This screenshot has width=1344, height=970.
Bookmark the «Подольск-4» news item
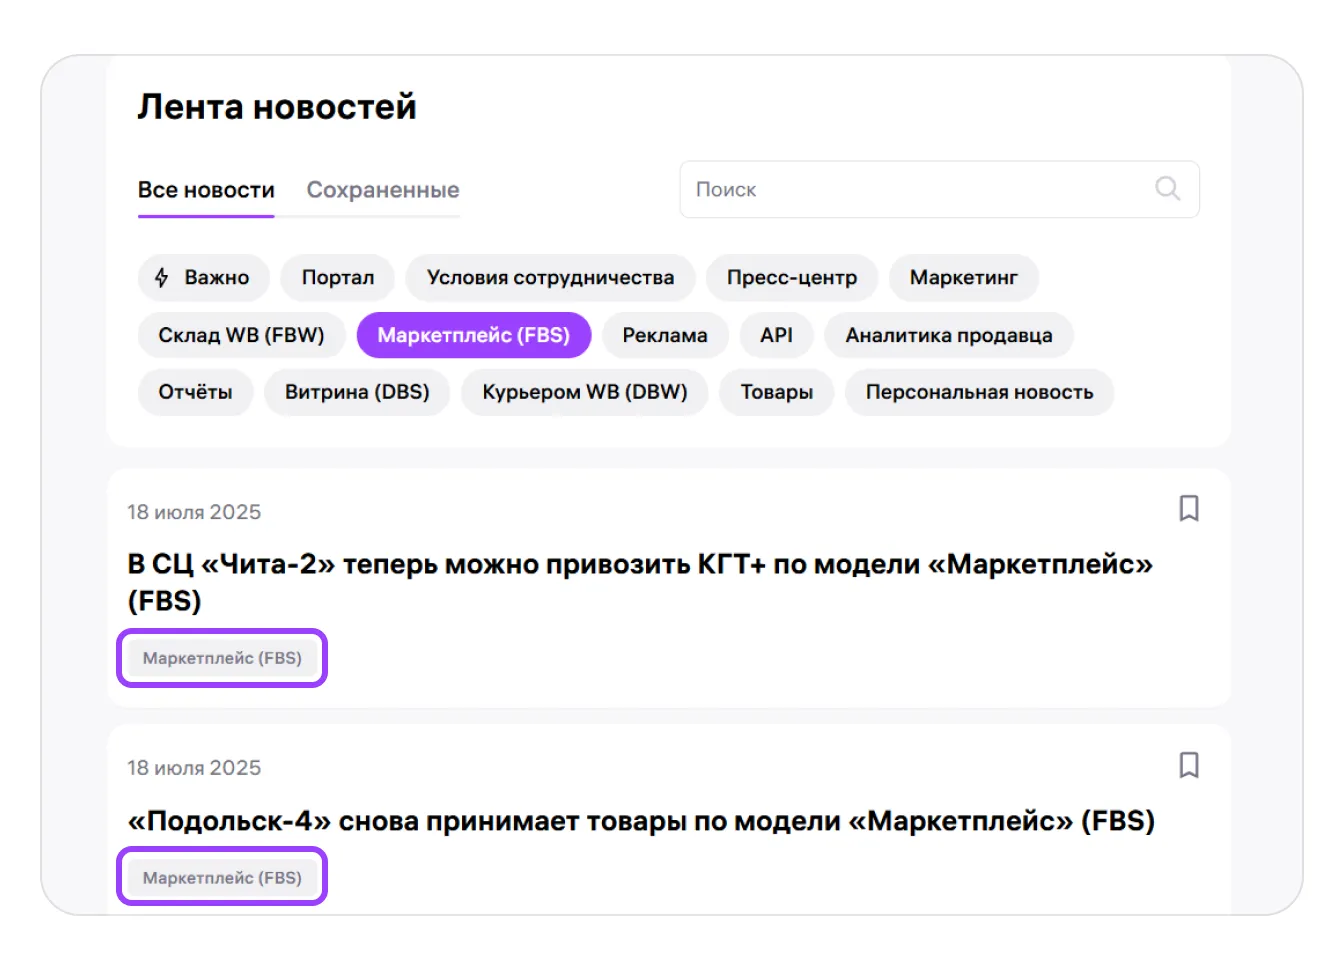point(1189,765)
